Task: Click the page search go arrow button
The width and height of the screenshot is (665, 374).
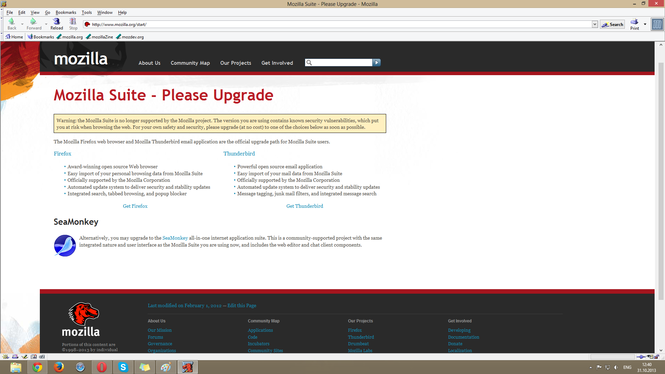Action: (x=377, y=62)
